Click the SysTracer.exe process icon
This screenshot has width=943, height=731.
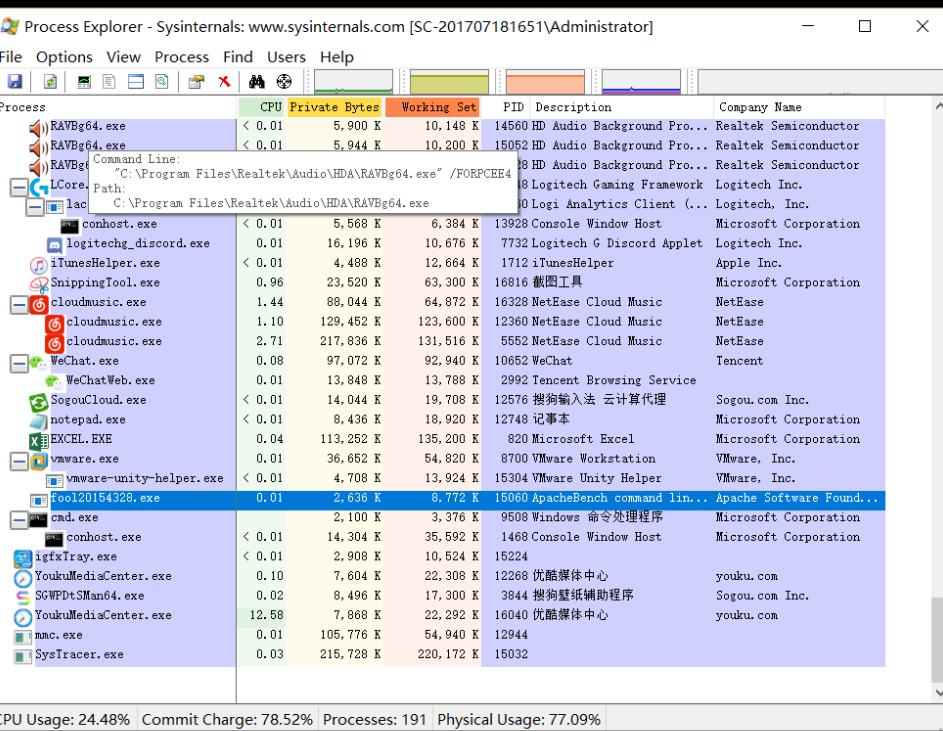[x=23, y=656]
